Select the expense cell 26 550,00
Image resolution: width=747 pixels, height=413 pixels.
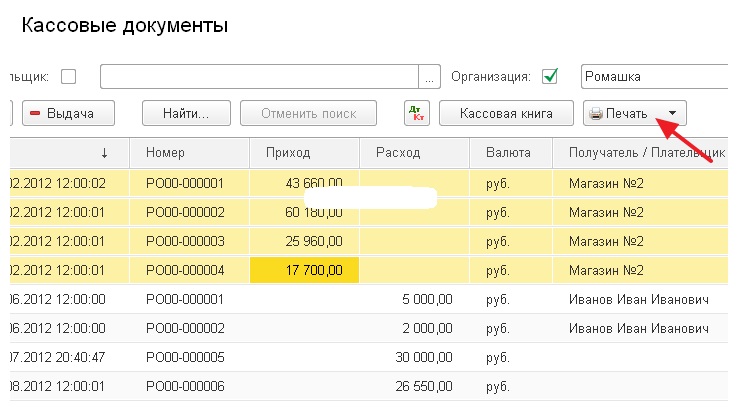tap(414, 386)
